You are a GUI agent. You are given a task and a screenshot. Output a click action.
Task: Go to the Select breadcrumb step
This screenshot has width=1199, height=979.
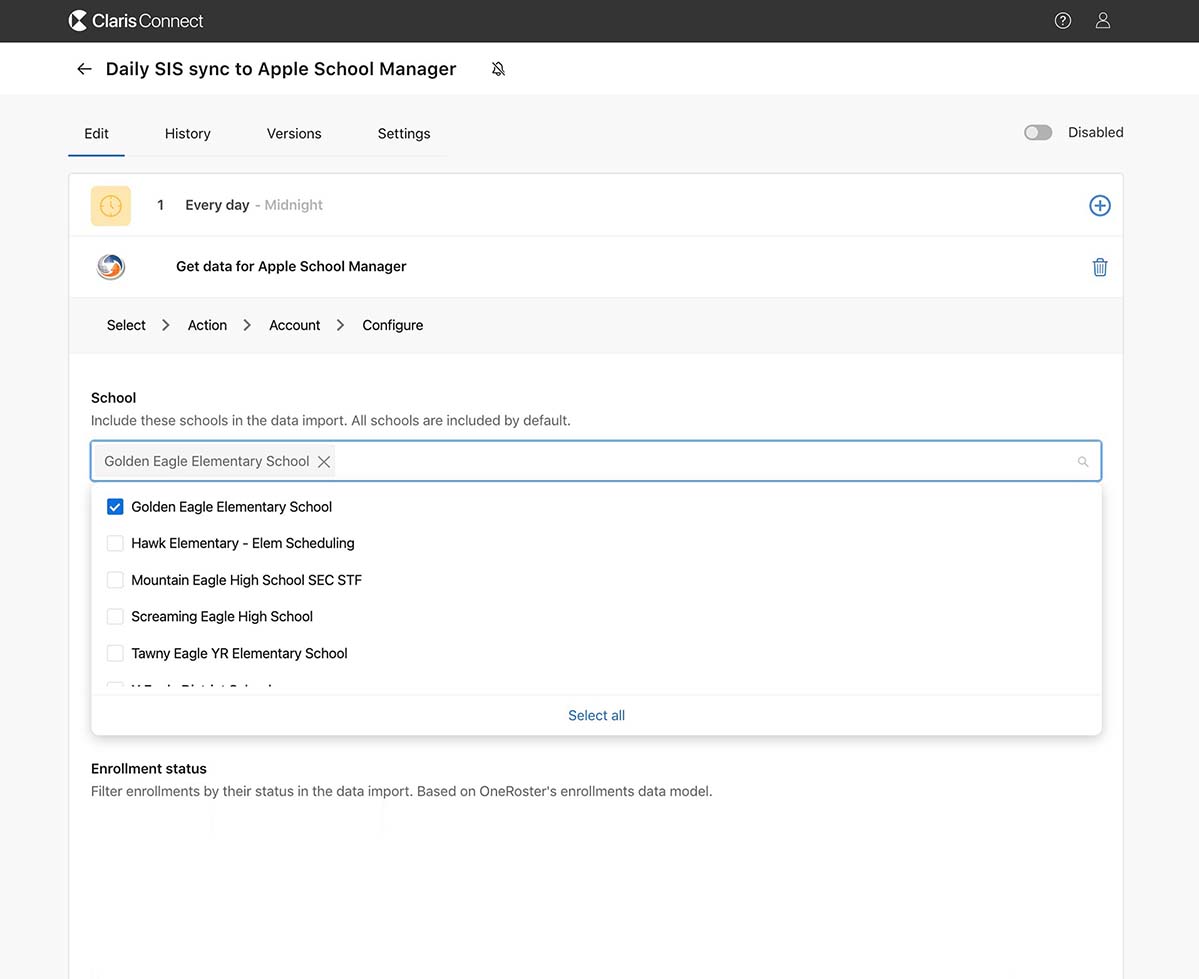click(x=126, y=325)
